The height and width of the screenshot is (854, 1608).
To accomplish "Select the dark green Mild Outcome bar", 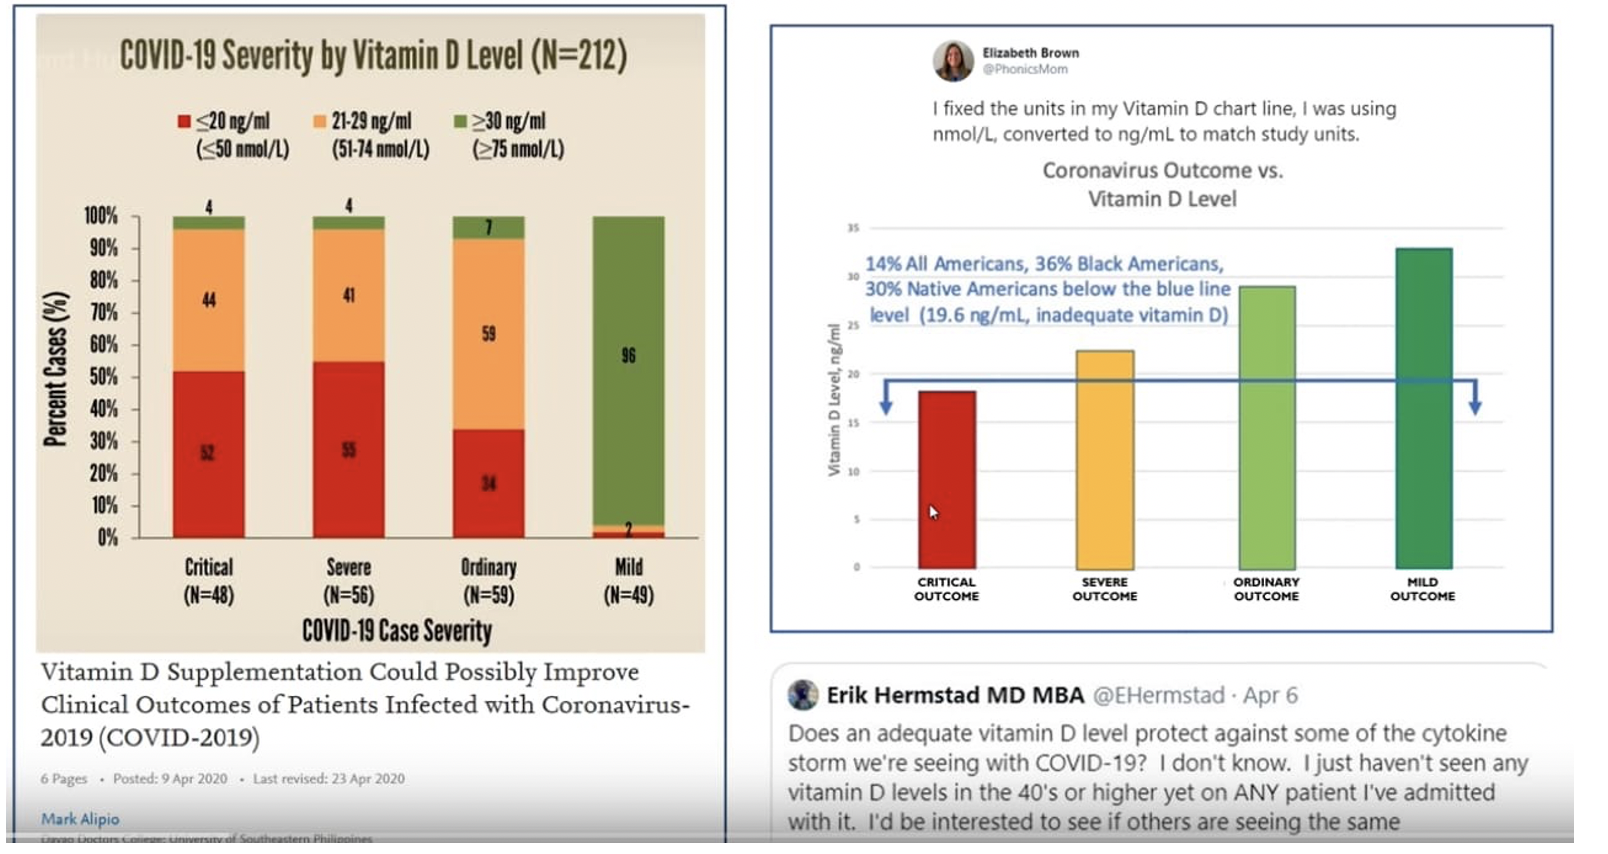I will [1423, 408].
